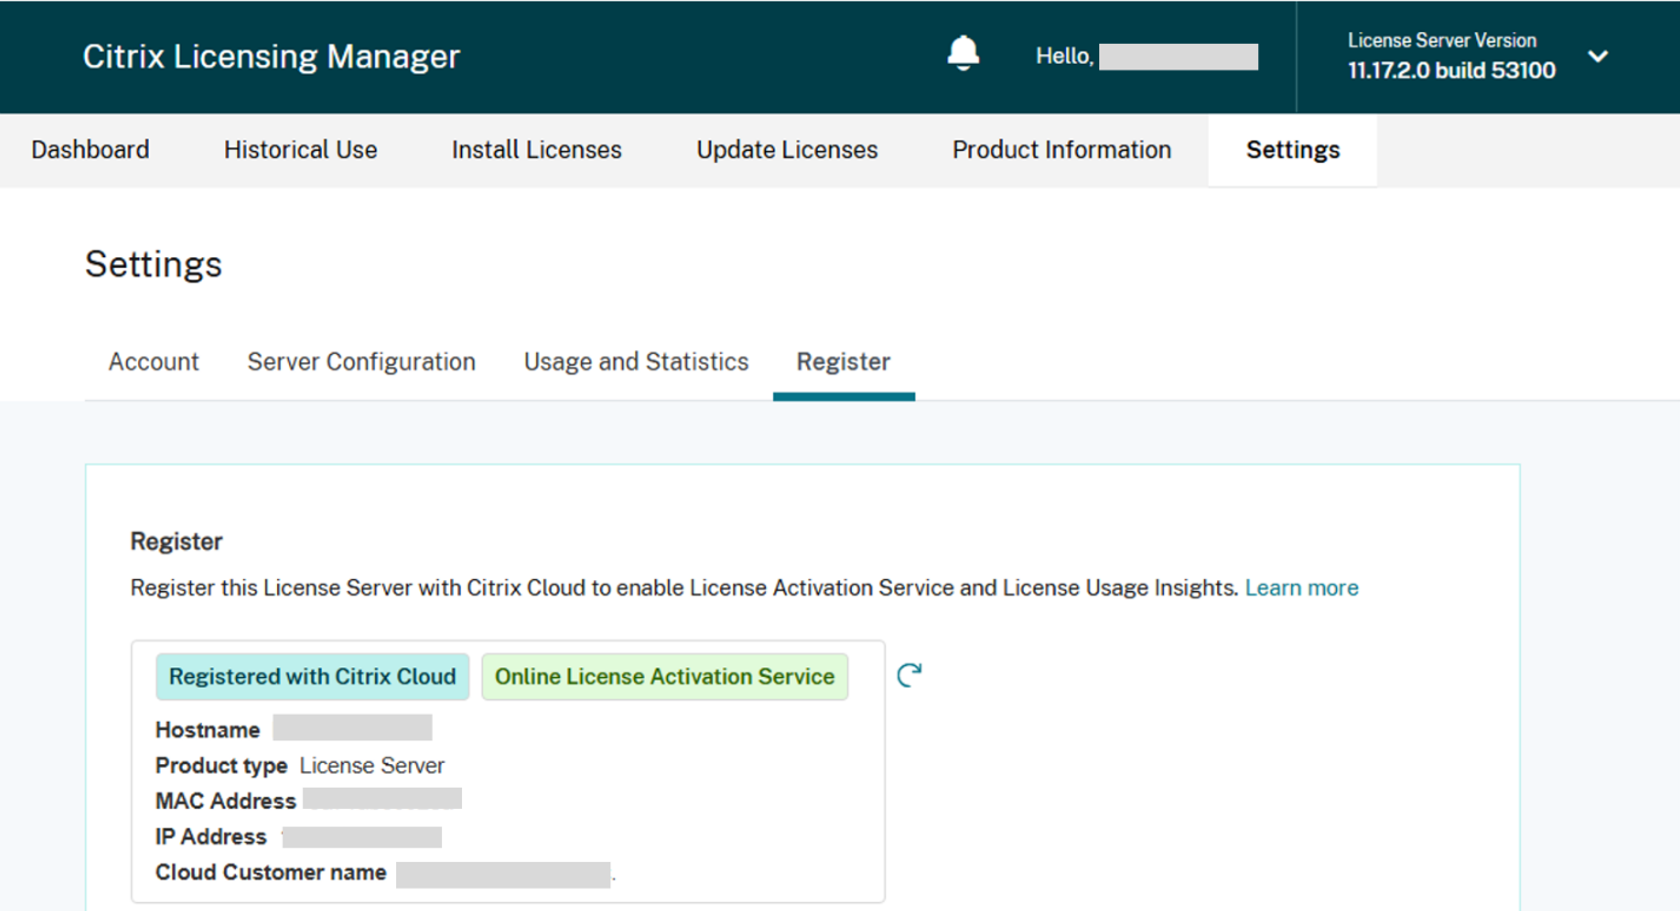
Task: Open the Server Configuration tab
Action: click(x=361, y=362)
